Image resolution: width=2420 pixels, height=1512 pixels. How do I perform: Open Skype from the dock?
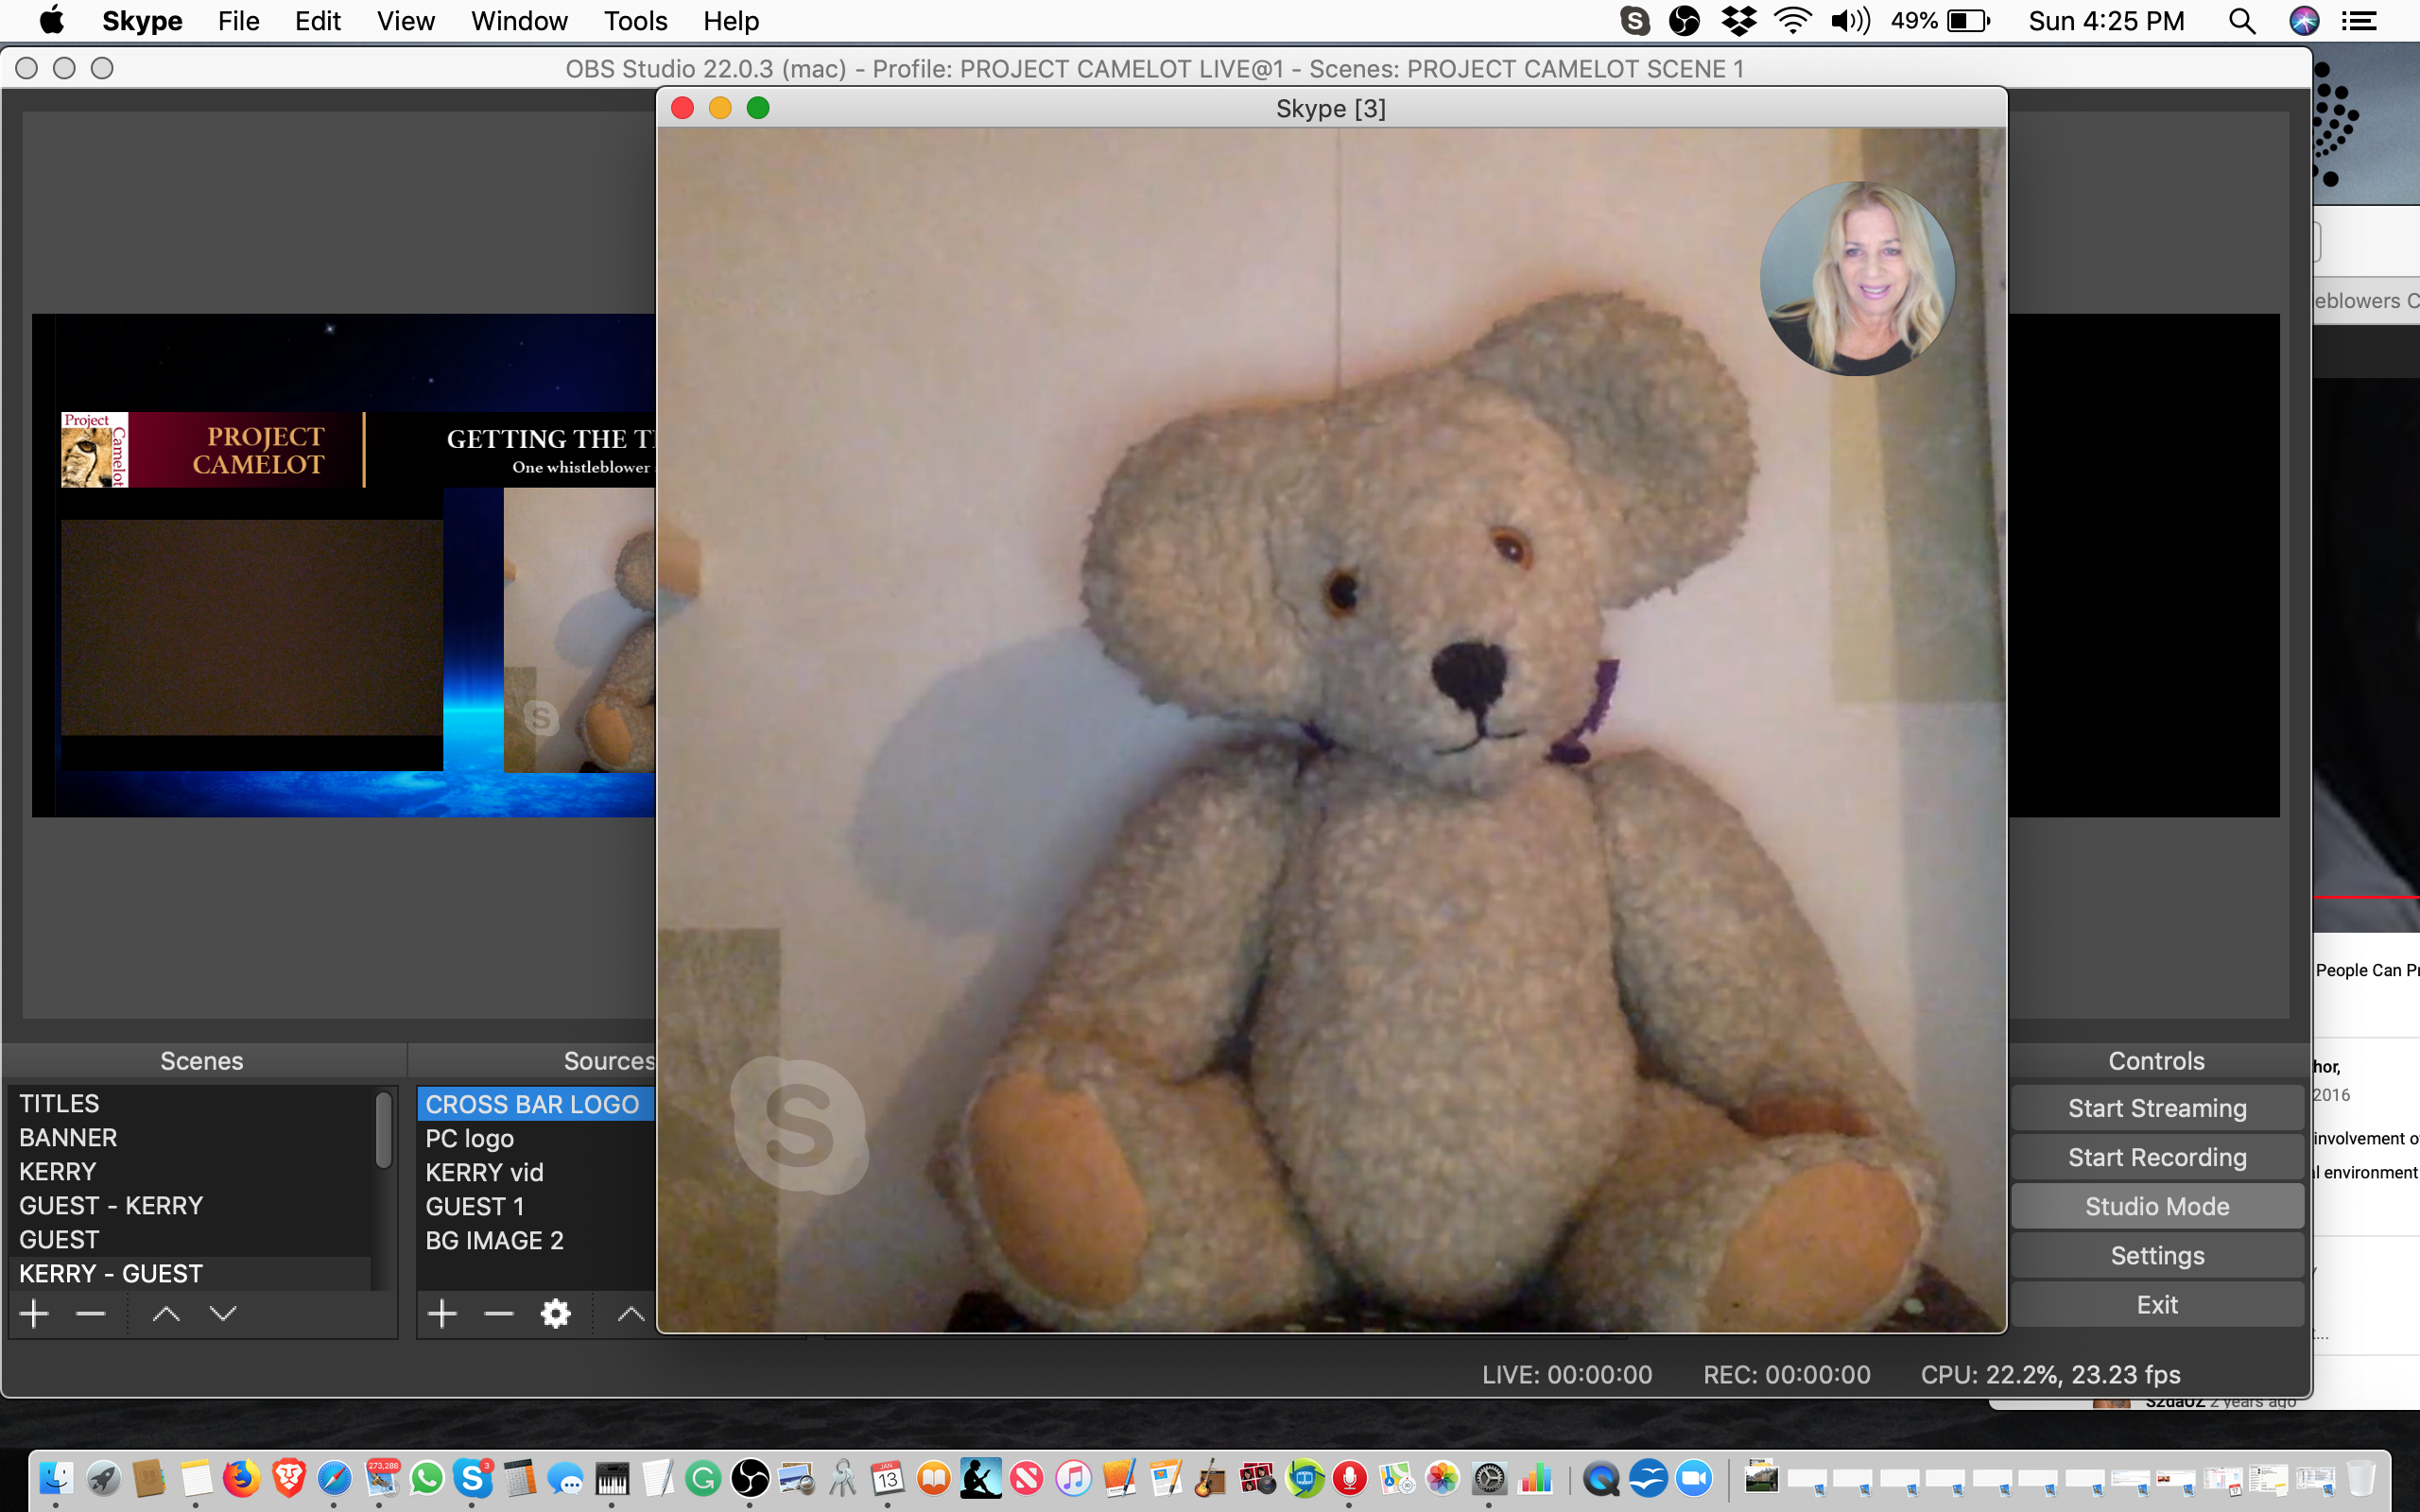472,1478
